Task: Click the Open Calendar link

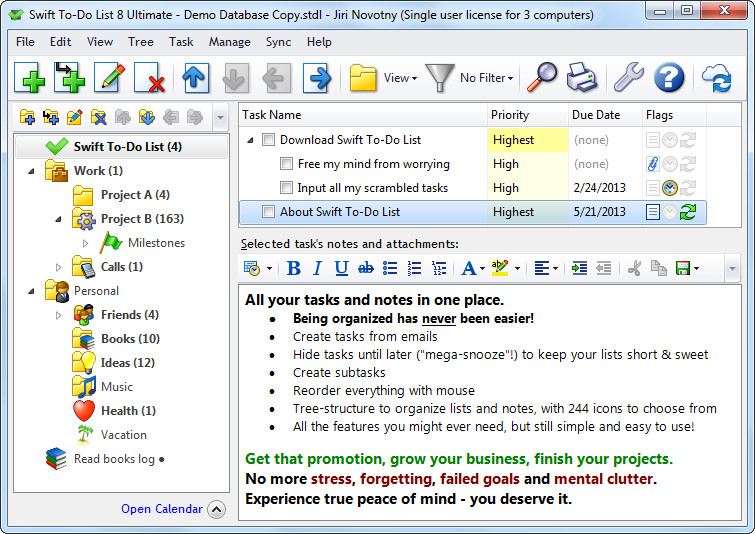Action: 162,509
